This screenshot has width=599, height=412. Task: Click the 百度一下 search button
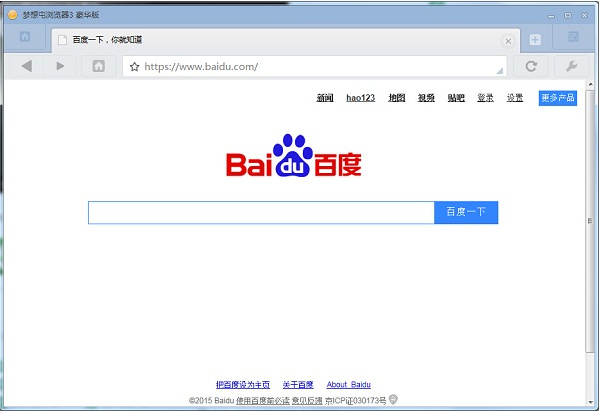point(466,212)
